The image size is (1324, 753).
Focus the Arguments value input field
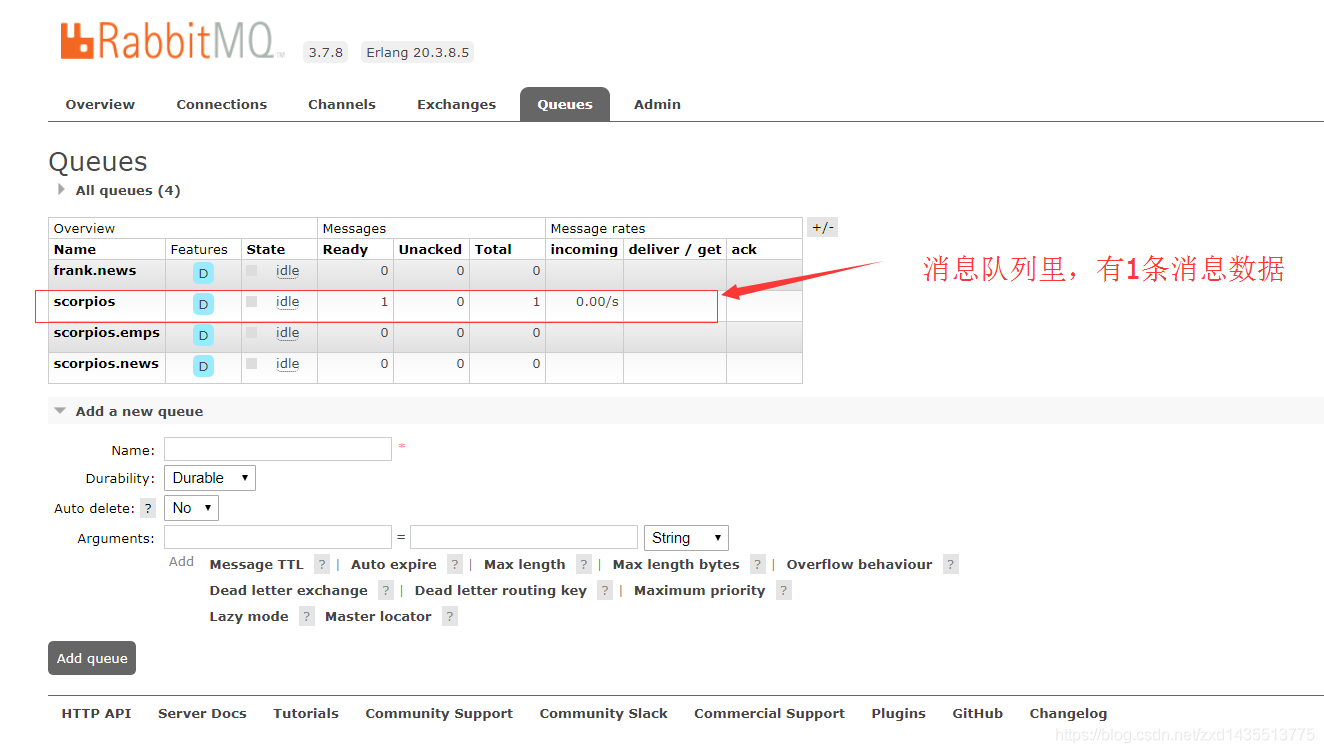524,537
